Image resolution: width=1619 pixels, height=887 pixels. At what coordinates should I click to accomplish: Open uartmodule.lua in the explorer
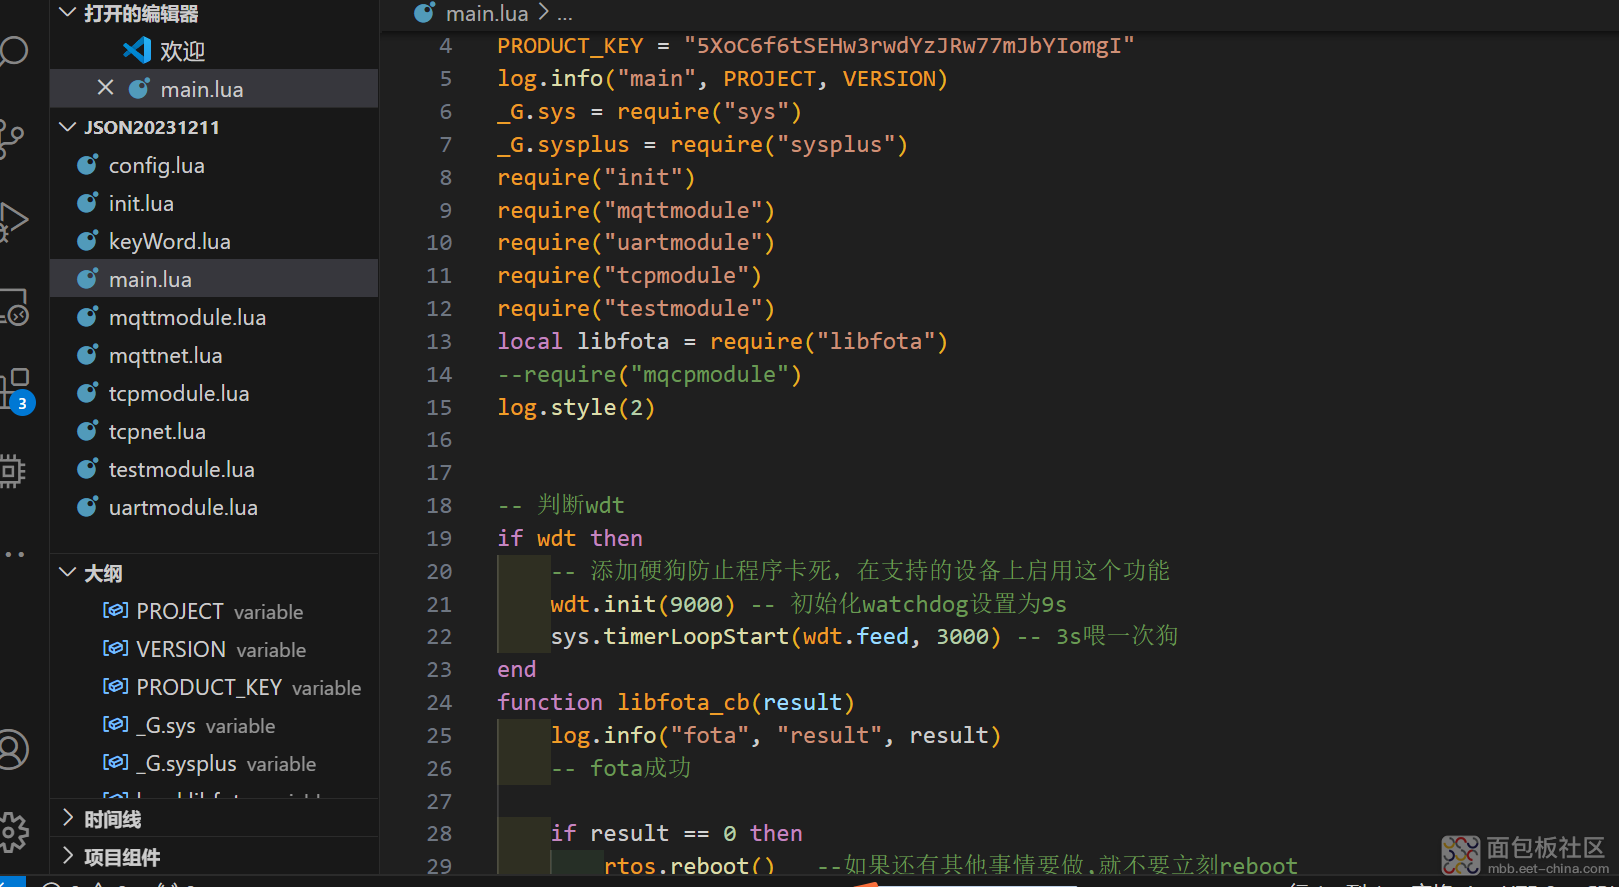point(214,507)
